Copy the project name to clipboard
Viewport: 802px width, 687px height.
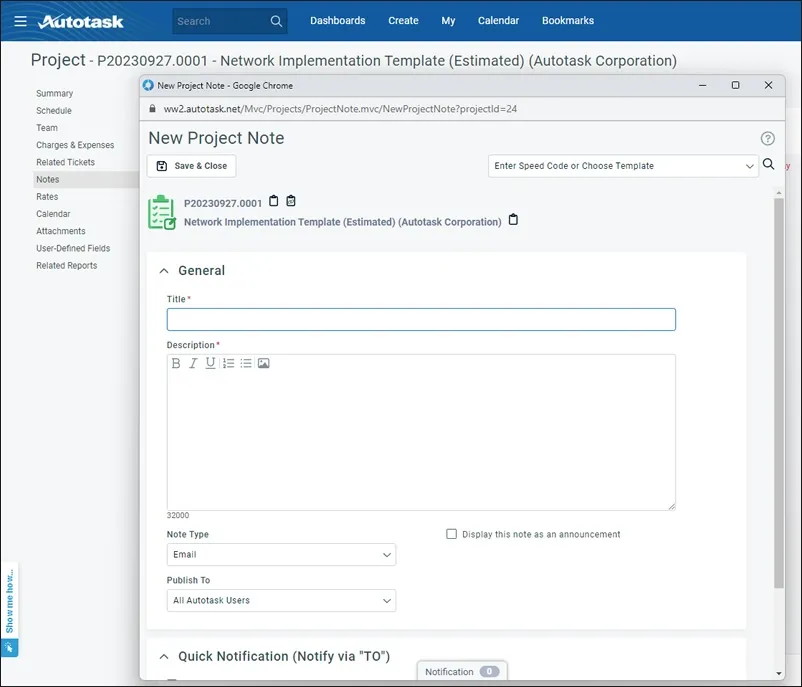point(513,219)
